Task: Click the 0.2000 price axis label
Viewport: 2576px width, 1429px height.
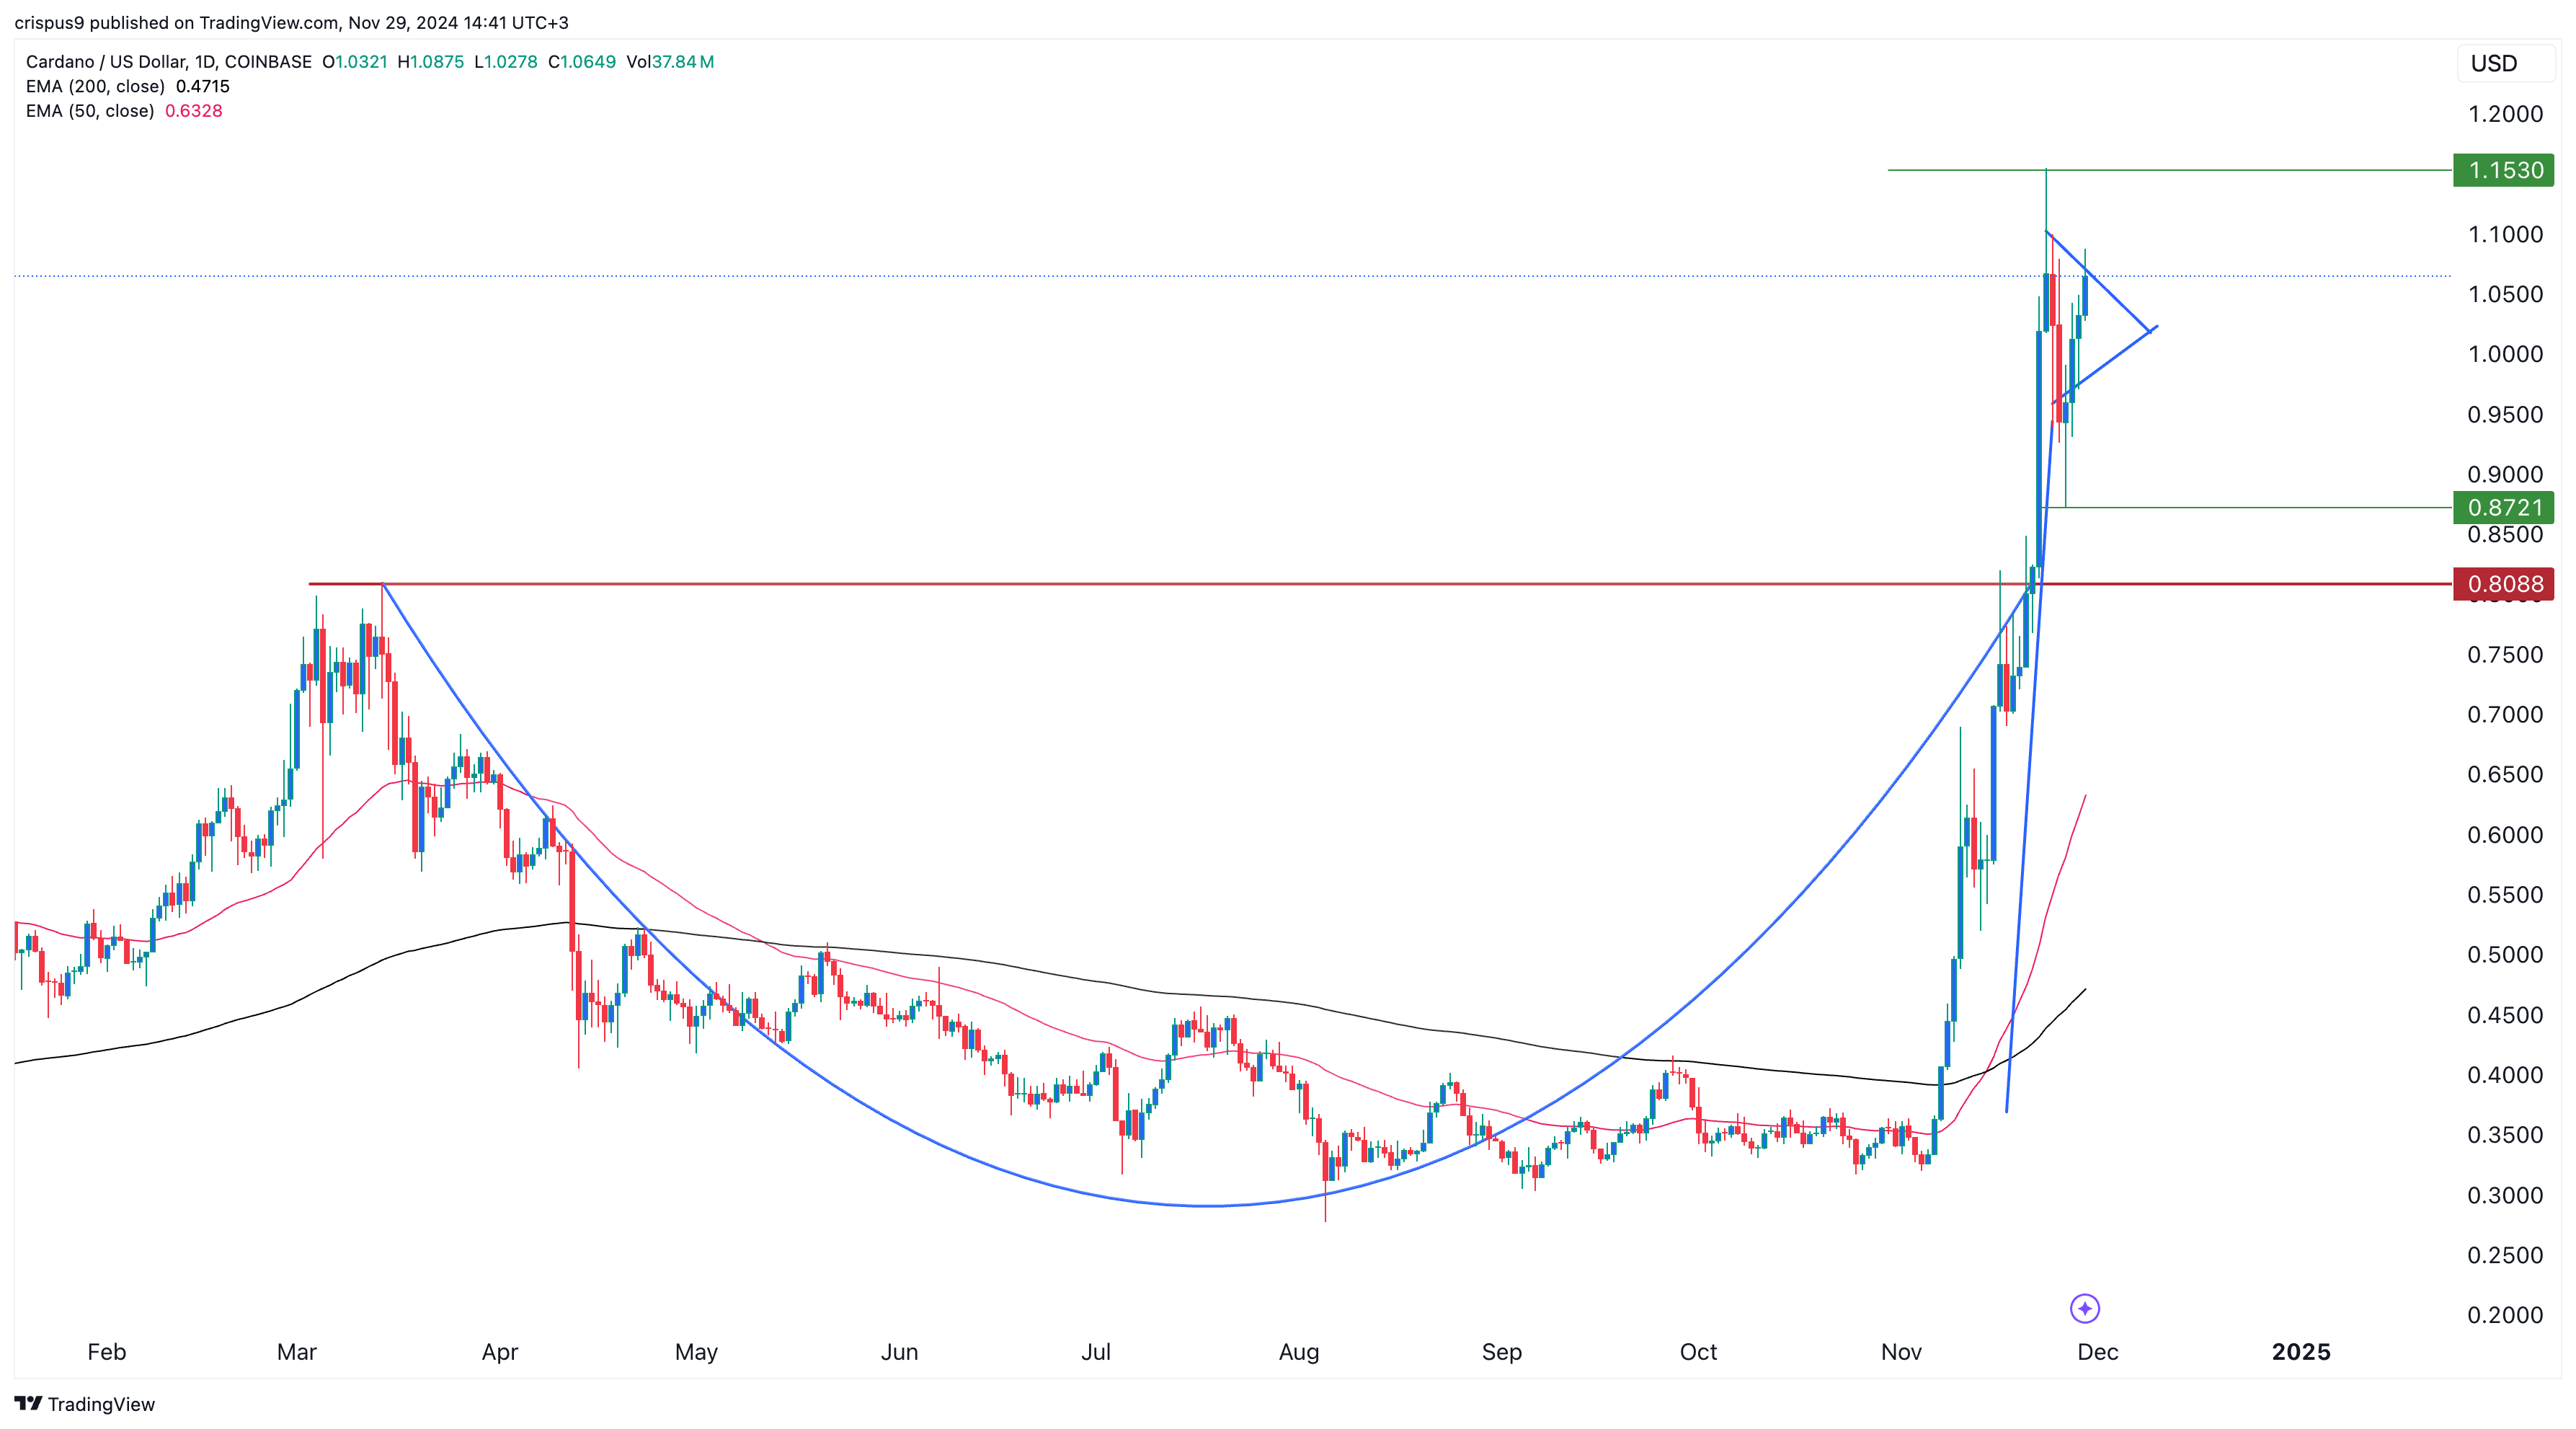Action: point(2505,1315)
